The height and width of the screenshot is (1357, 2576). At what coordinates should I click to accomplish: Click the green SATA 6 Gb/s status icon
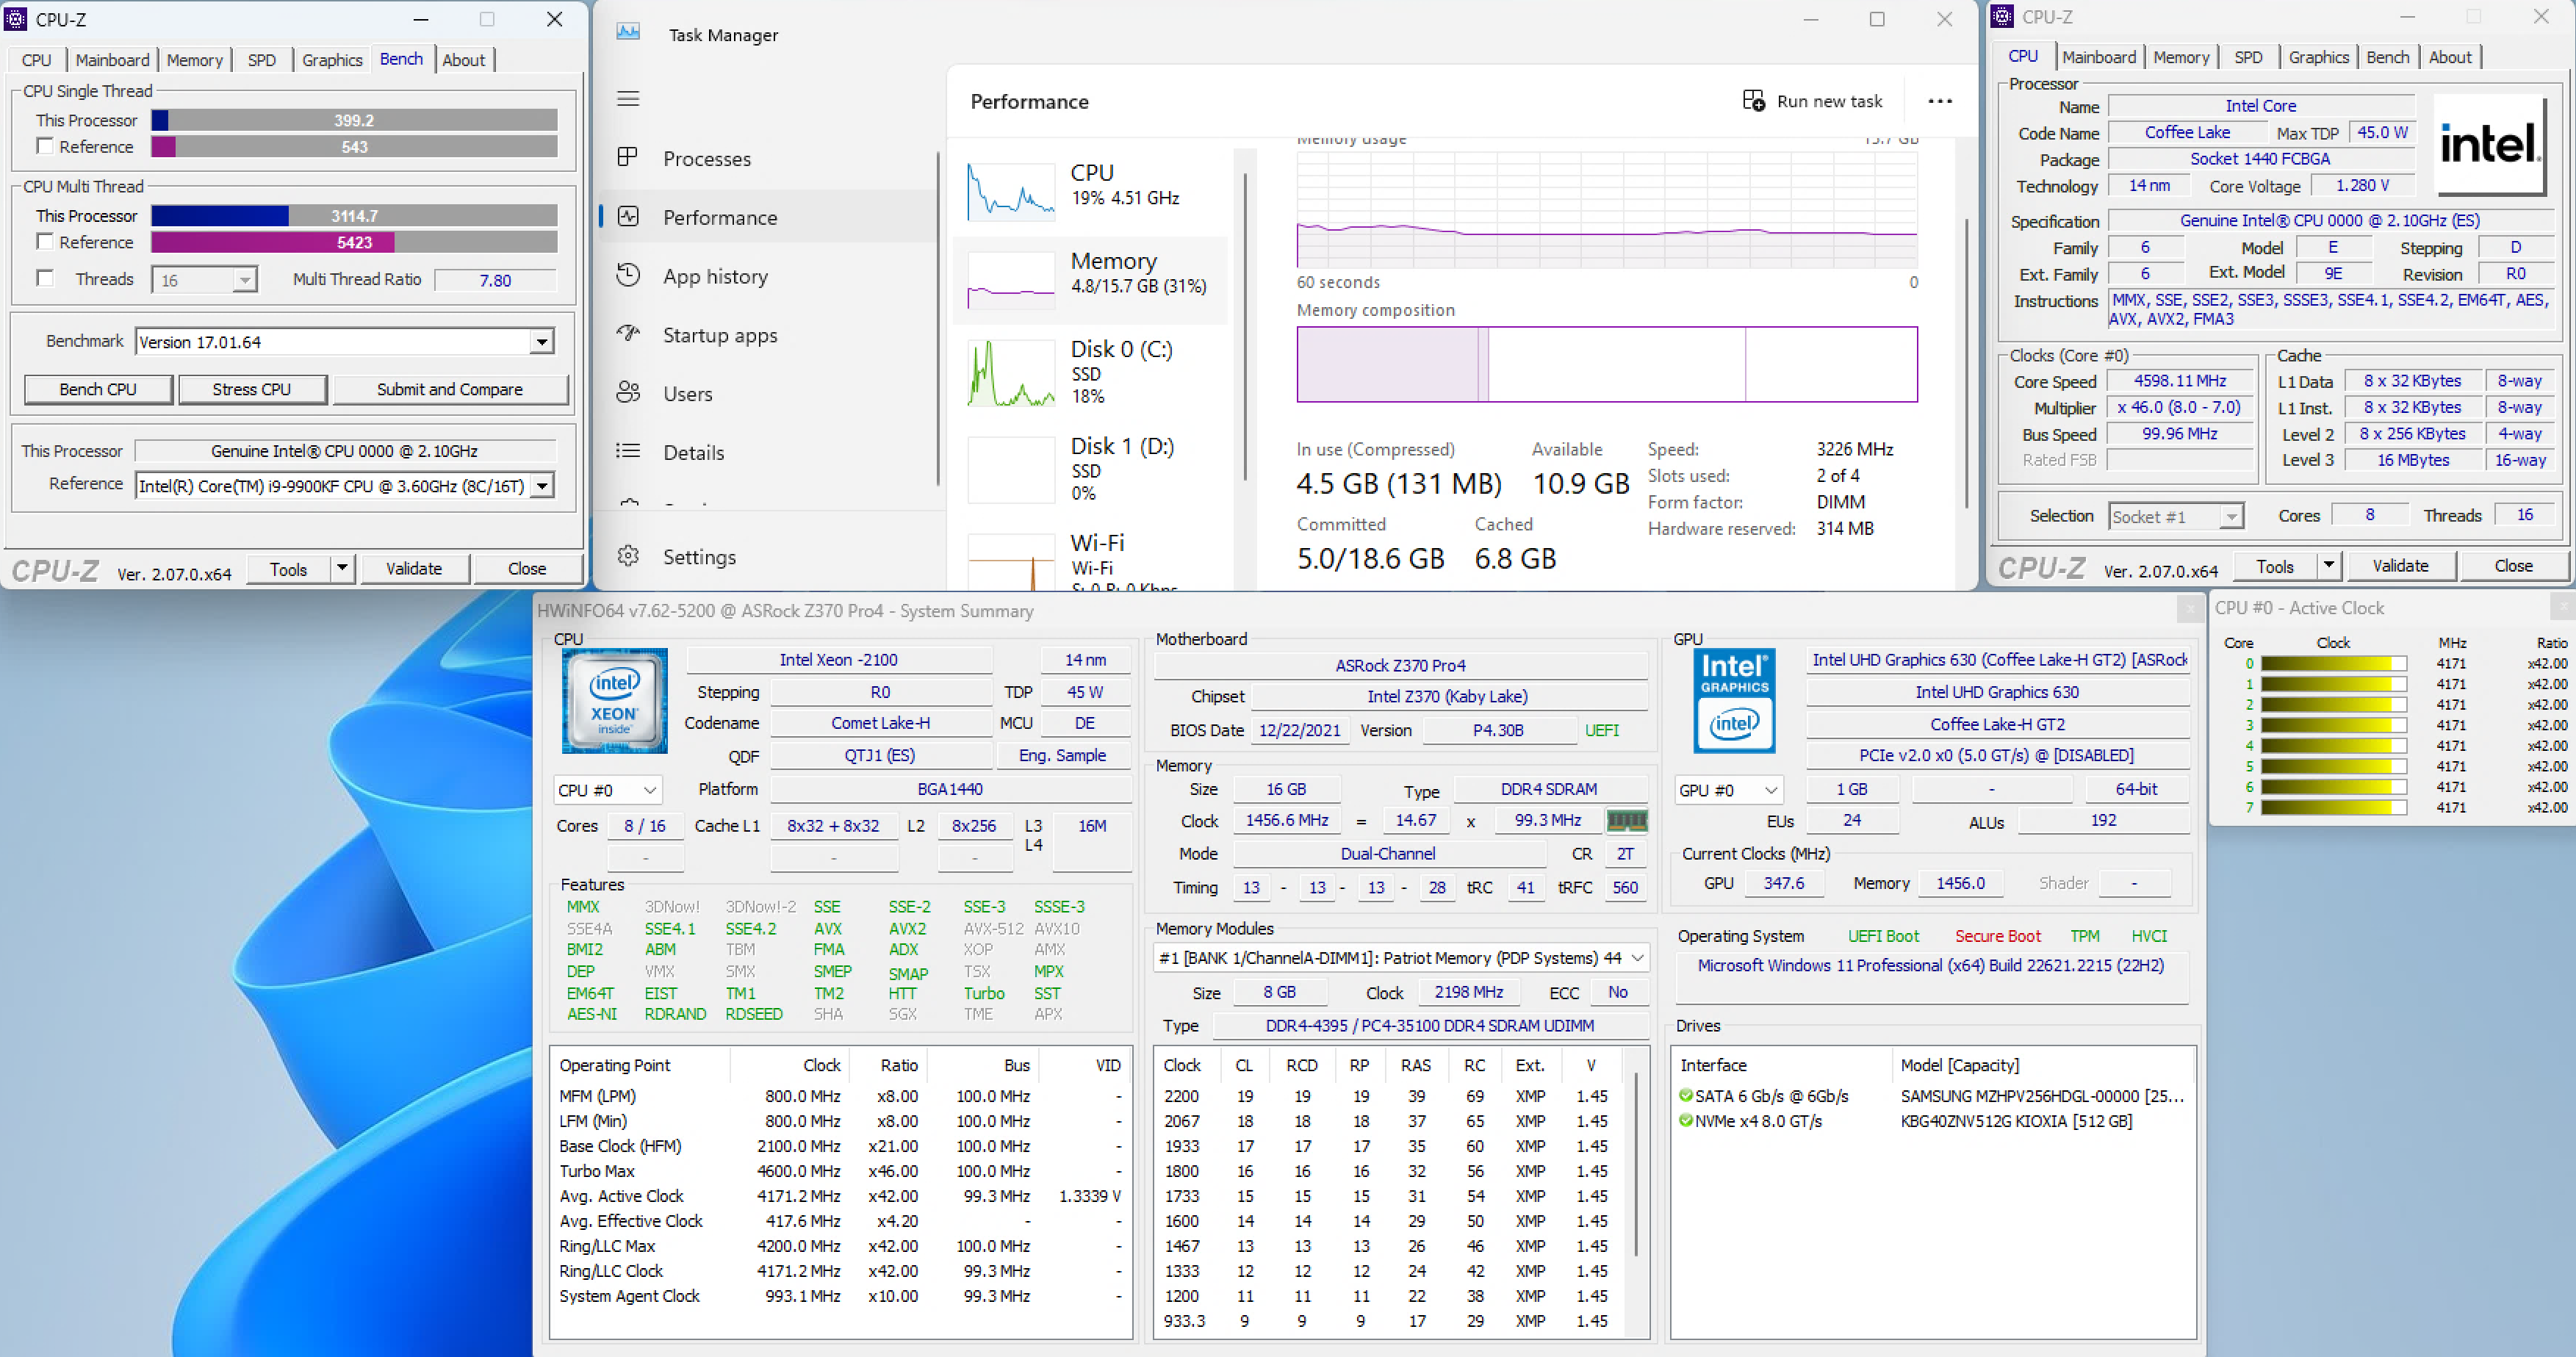tap(1686, 1095)
